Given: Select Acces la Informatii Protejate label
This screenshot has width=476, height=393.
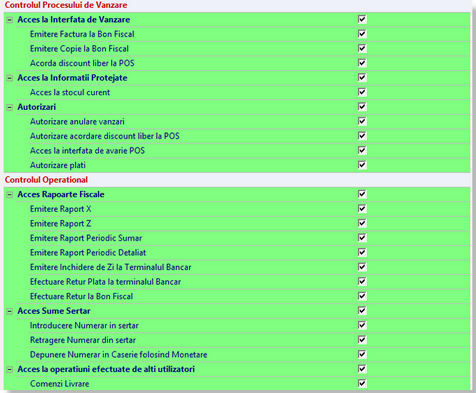Looking at the screenshot, I should 72,78.
